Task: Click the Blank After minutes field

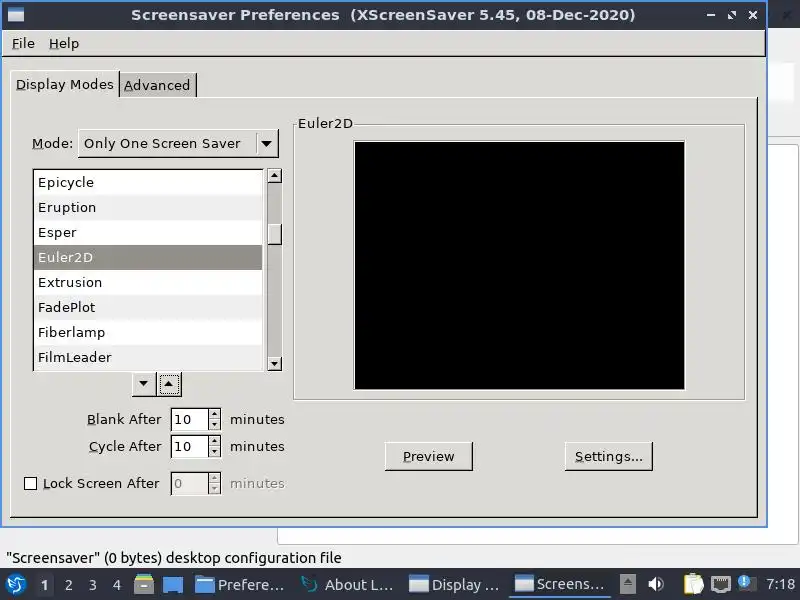Action: (189, 419)
